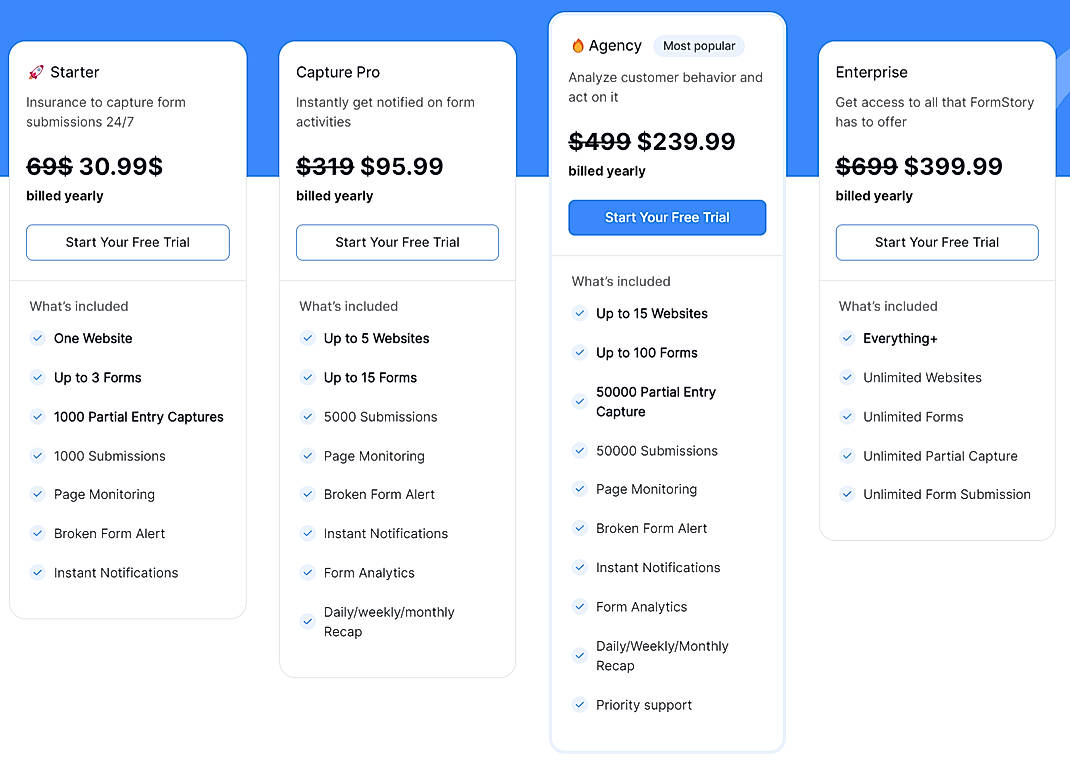The image size is (1070, 765).
Task: Click the crossed-out $699 Enterprise price
Action: [867, 166]
